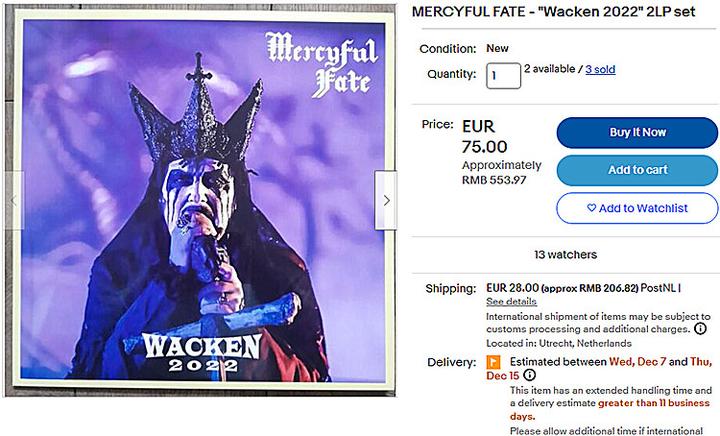Click the EUR 28.00 shipping cost text
720x436 pixels.
point(512,288)
